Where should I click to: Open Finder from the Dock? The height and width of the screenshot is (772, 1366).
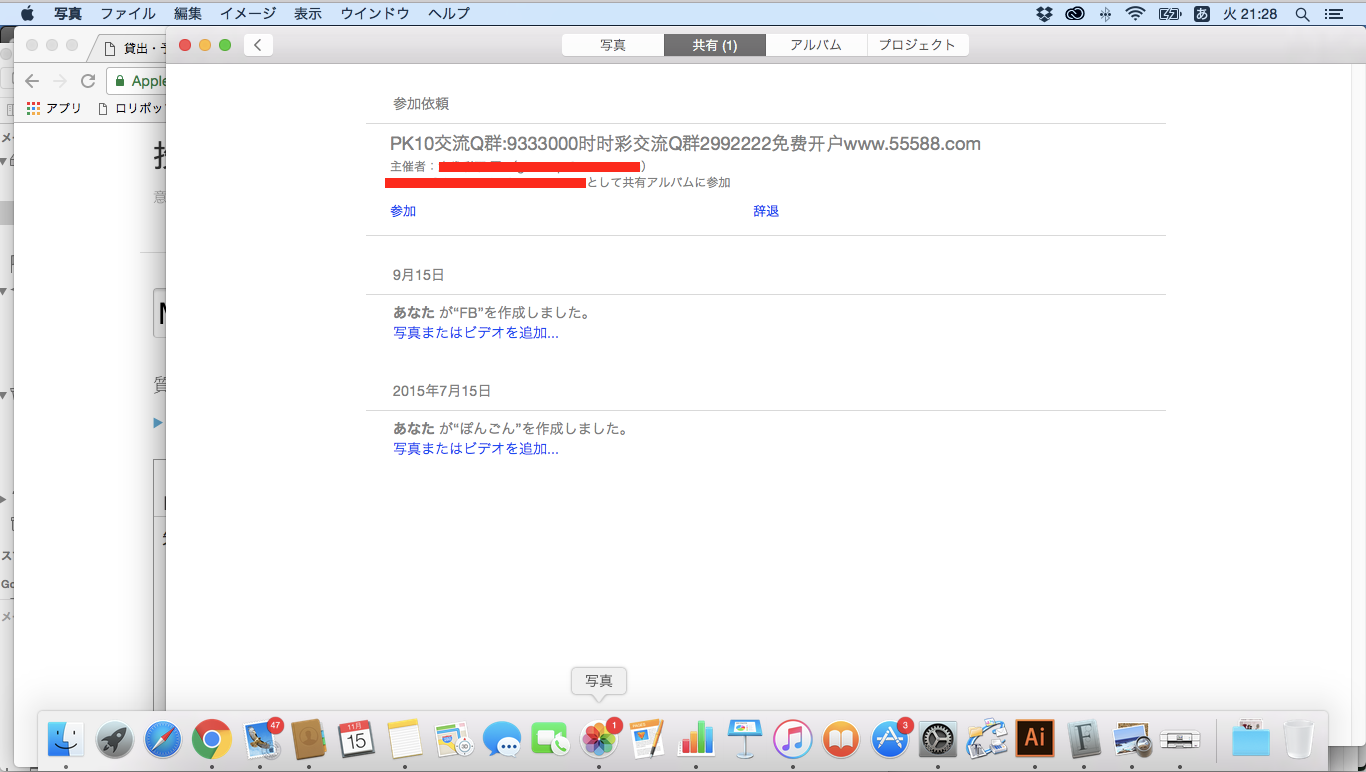click(66, 739)
